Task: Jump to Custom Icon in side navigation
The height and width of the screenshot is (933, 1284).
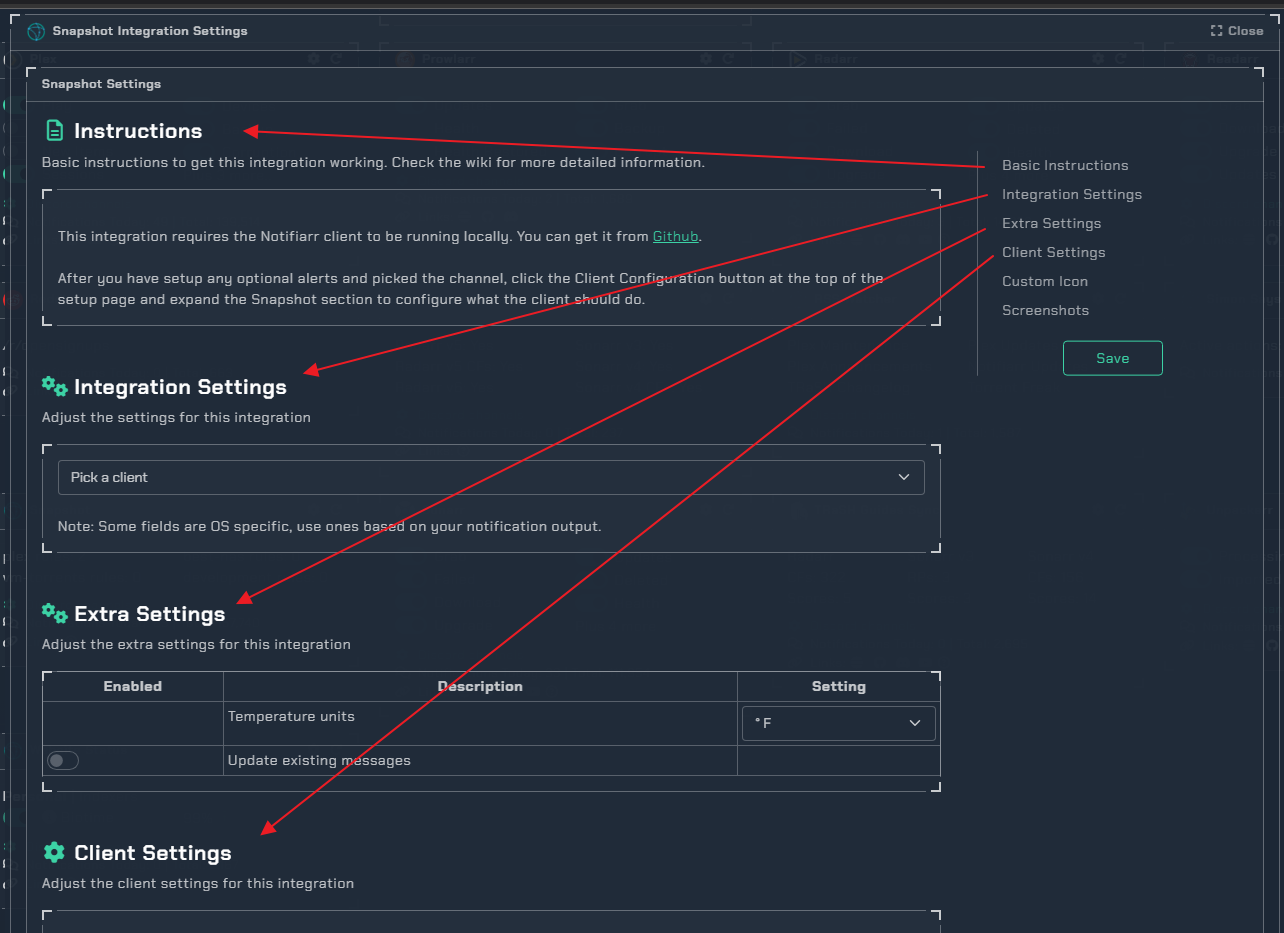Action: [x=1045, y=281]
